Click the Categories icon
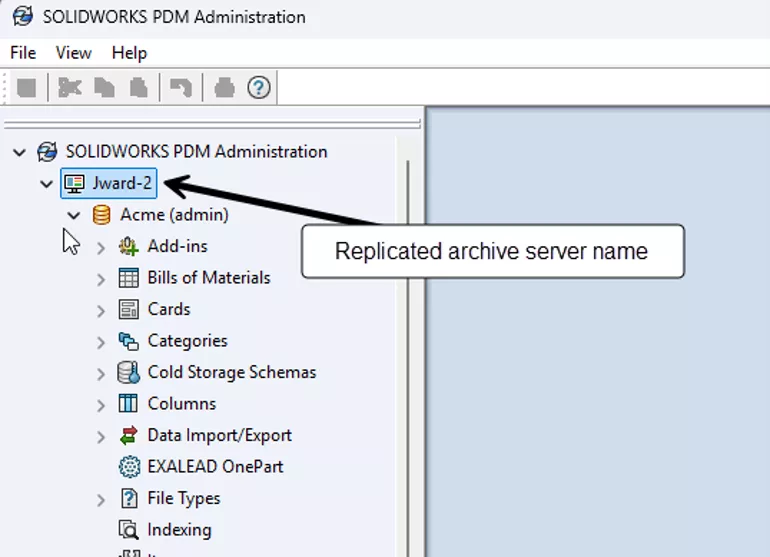 (x=129, y=341)
